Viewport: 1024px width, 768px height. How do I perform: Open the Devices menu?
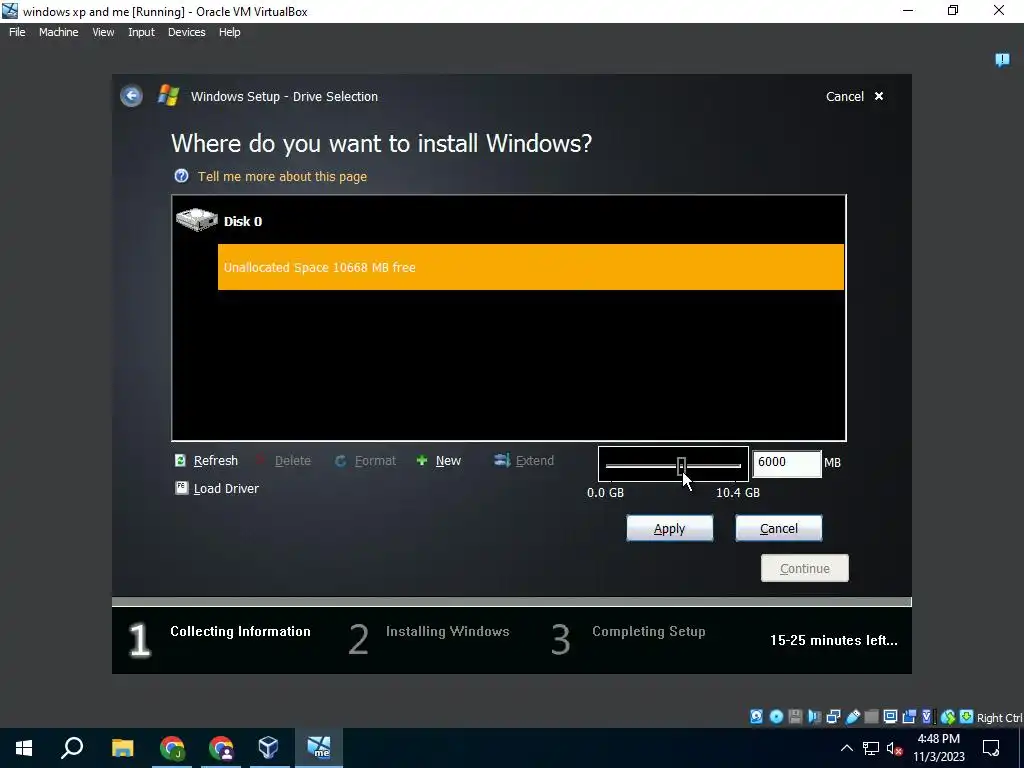(x=187, y=32)
